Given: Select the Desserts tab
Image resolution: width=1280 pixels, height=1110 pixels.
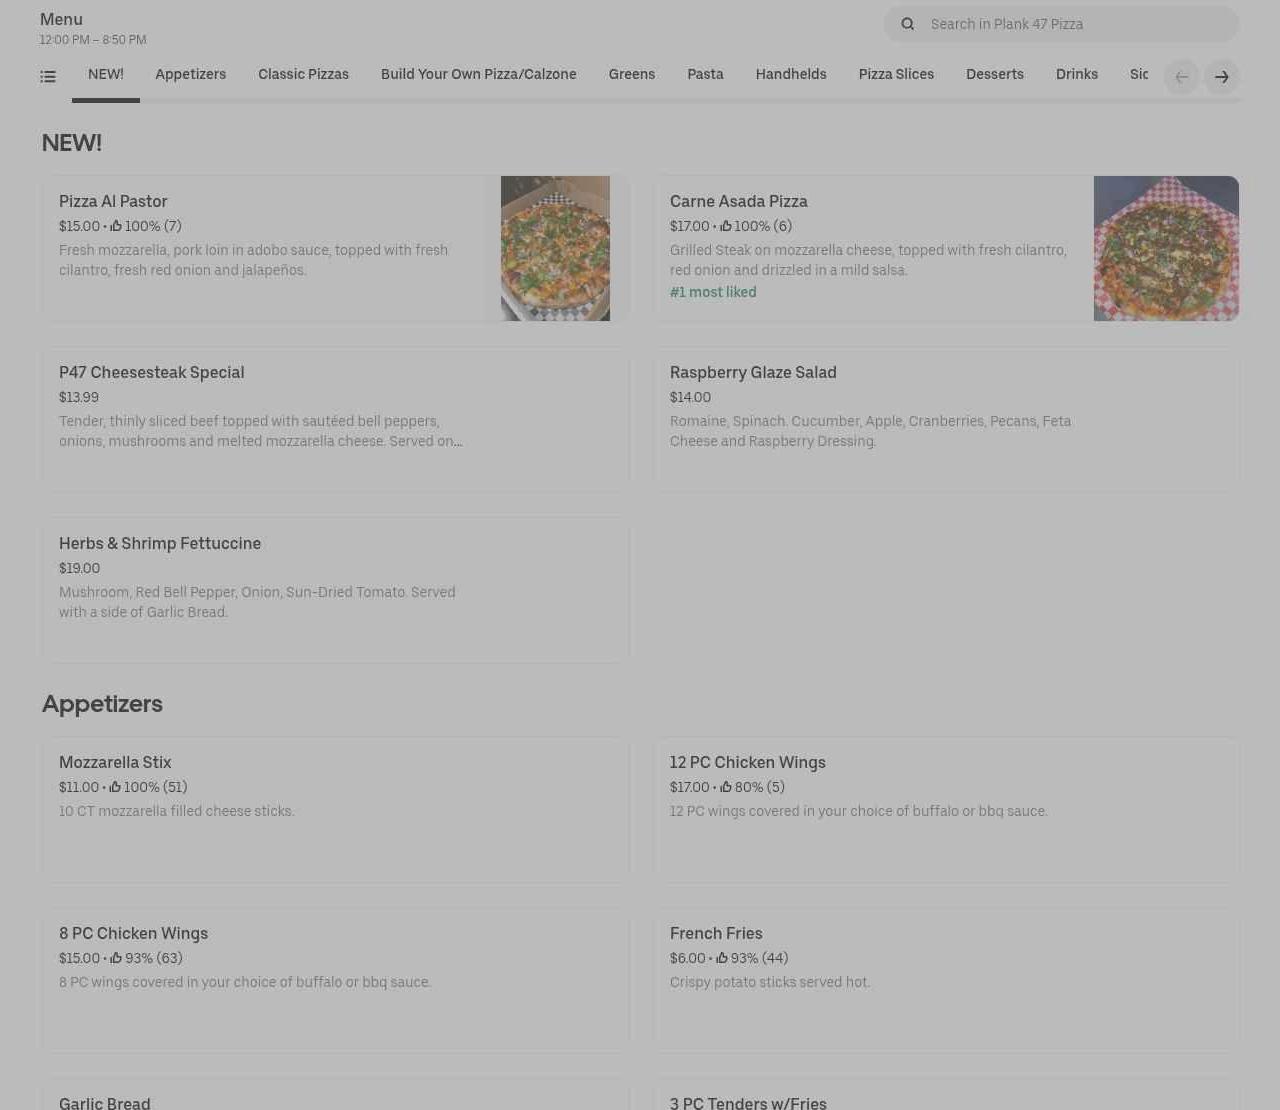Looking at the screenshot, I should point(995,75).
